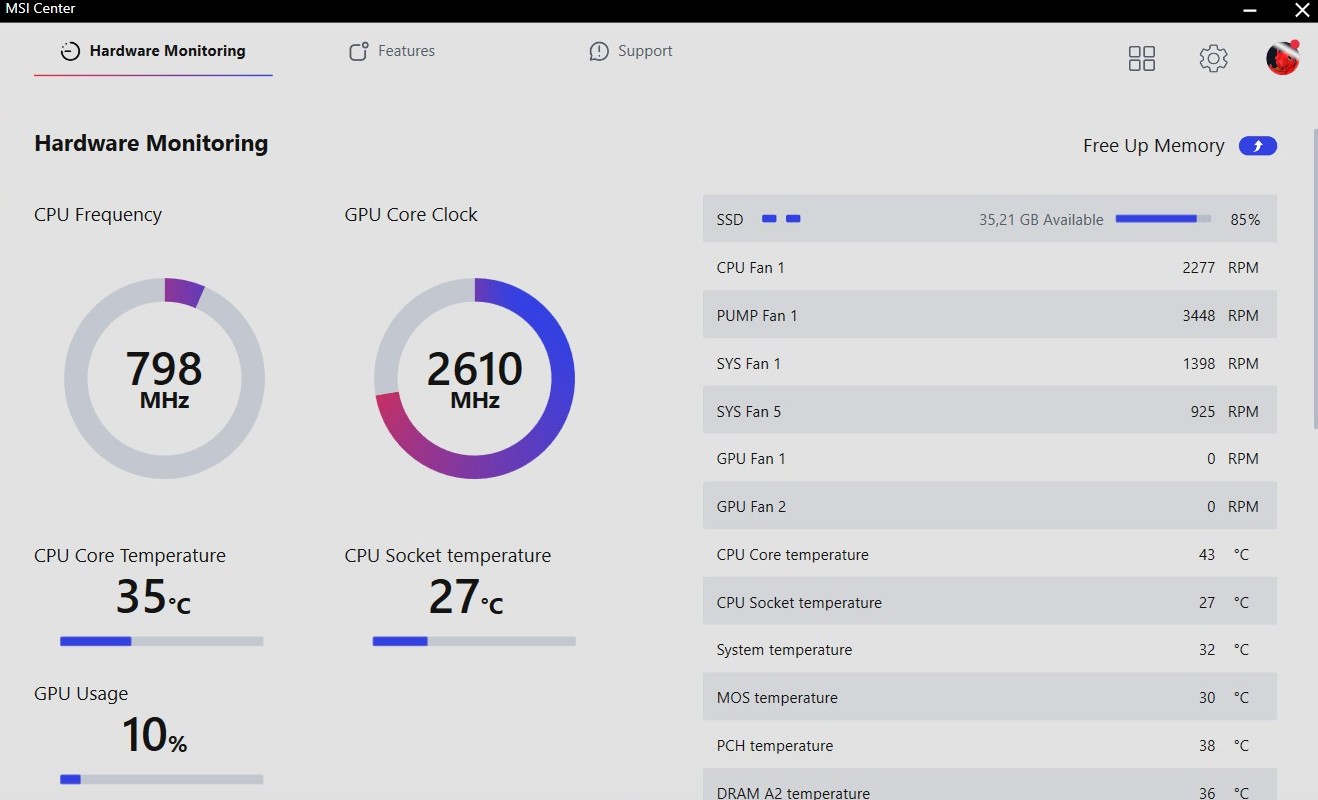Open the Support tab
This screenshot has width=1318, height=800.
(x=630, y=51)
